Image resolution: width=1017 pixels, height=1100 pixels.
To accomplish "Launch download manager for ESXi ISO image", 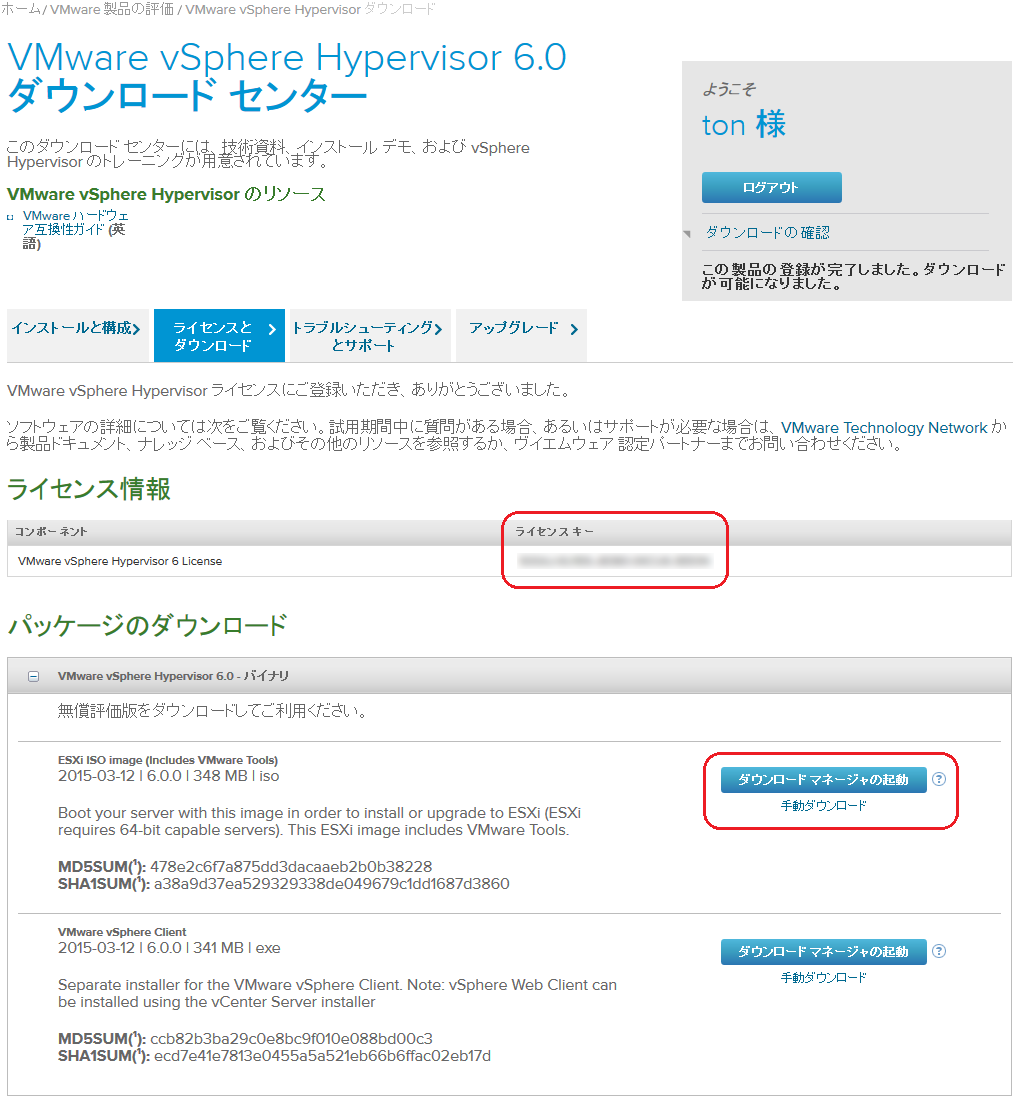I will coord(823,780).
